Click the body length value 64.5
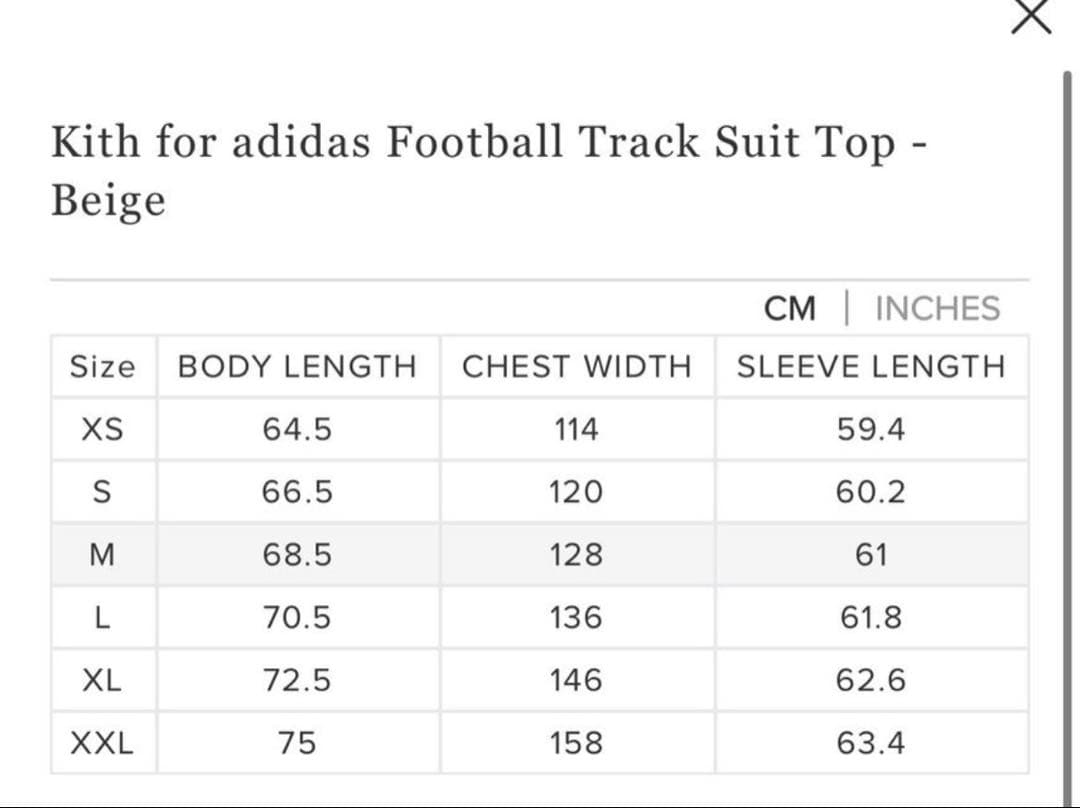This screenshot has height=808, width=1080. [x=296, y=429]
